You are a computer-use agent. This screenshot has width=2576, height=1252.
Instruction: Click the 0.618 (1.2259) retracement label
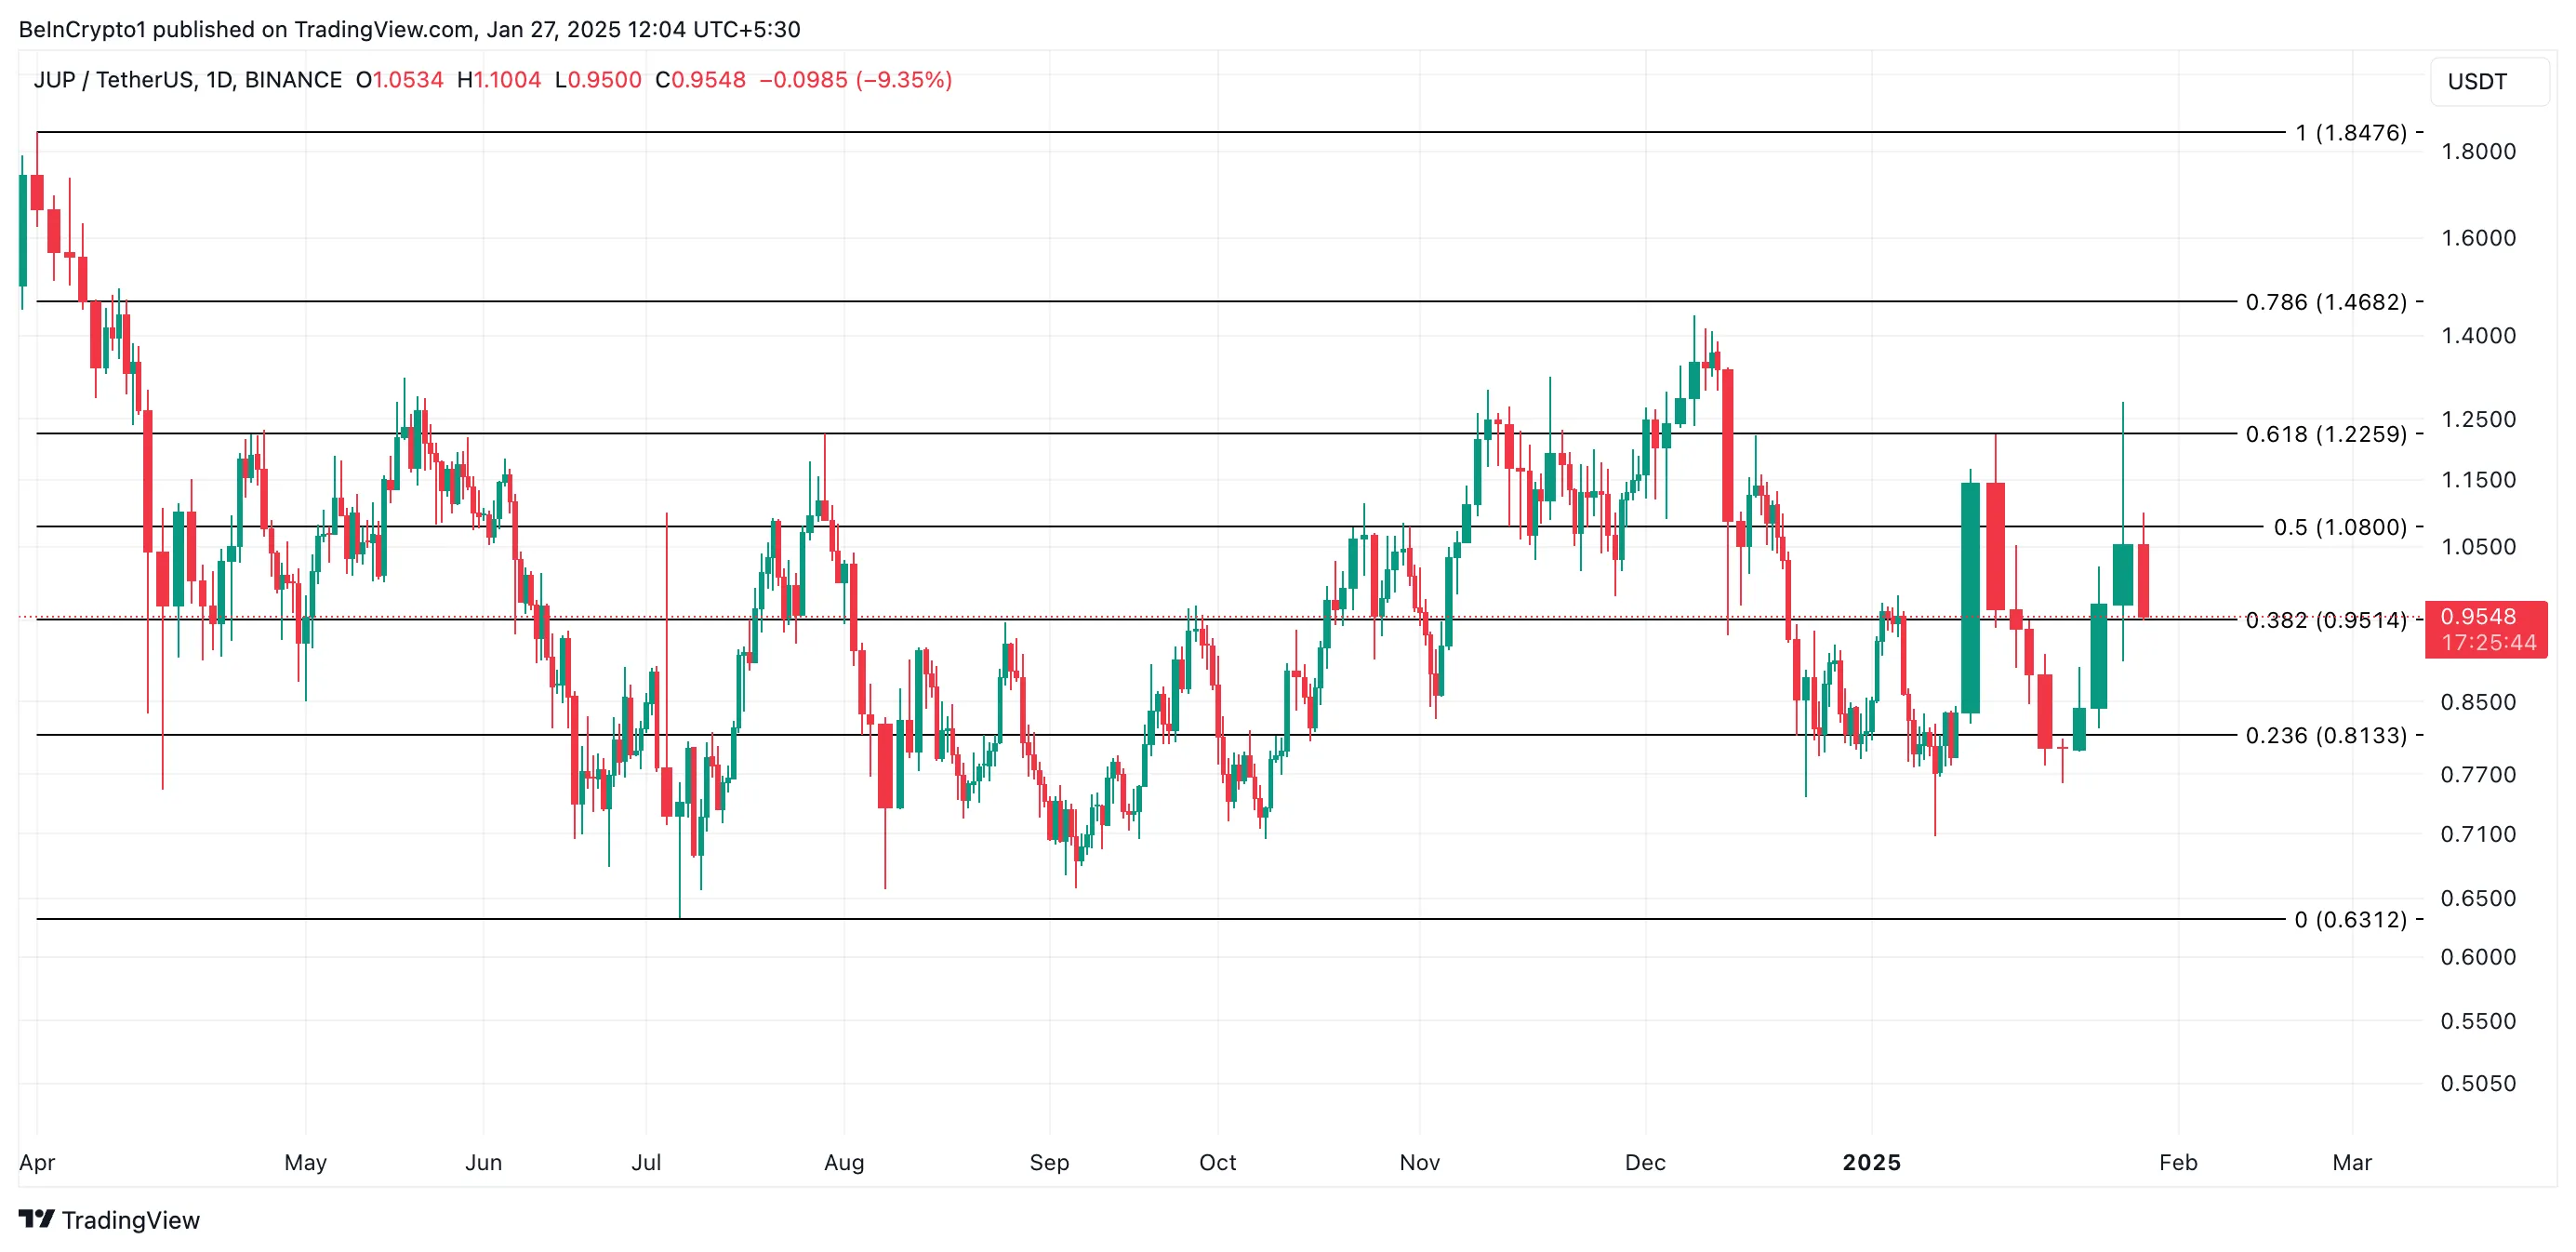(x=2325, y=434)
